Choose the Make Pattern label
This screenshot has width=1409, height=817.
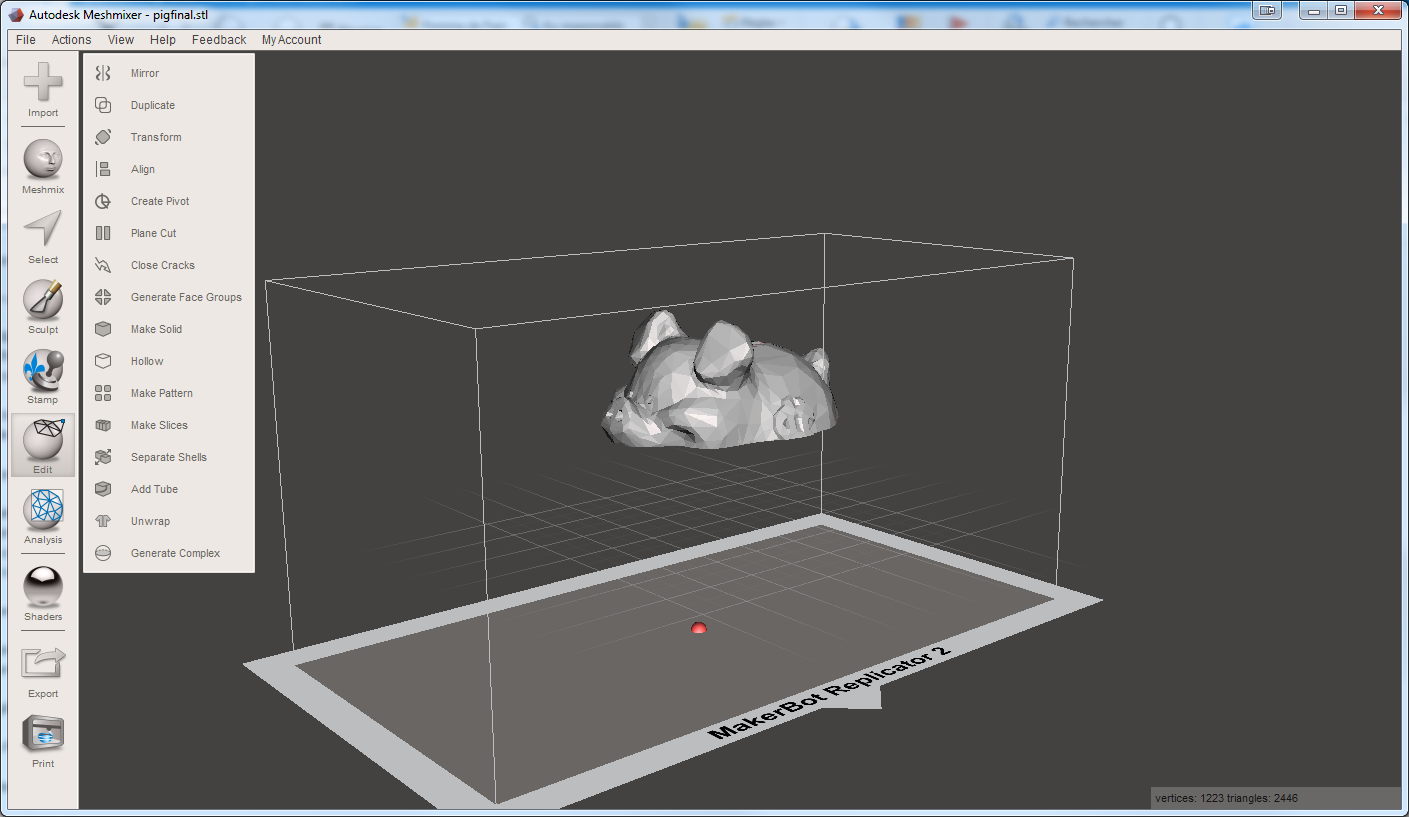(162, 393)
